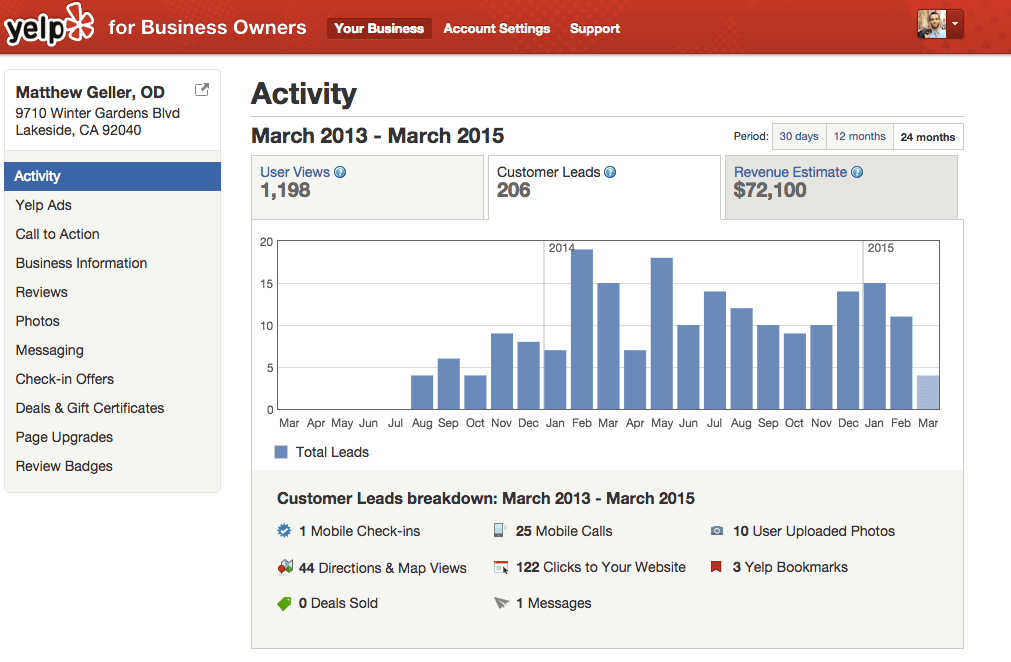Click the help icon next to Customer Leads
This screenshot has height=662, width=1011.
pyautogui.click(x=610, y=172)
